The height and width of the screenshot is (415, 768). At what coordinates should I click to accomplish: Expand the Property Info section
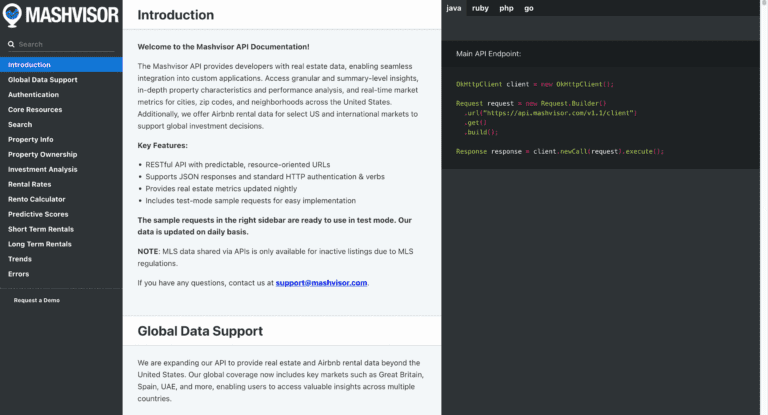31,139
